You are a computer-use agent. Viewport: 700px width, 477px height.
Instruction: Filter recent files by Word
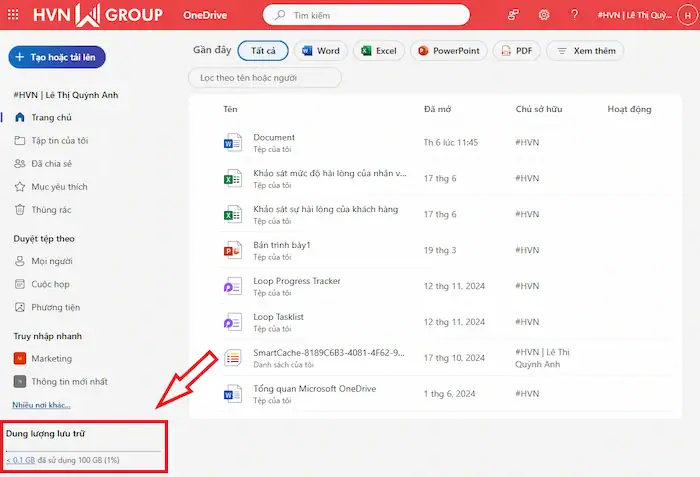click(x=319, y=51)
